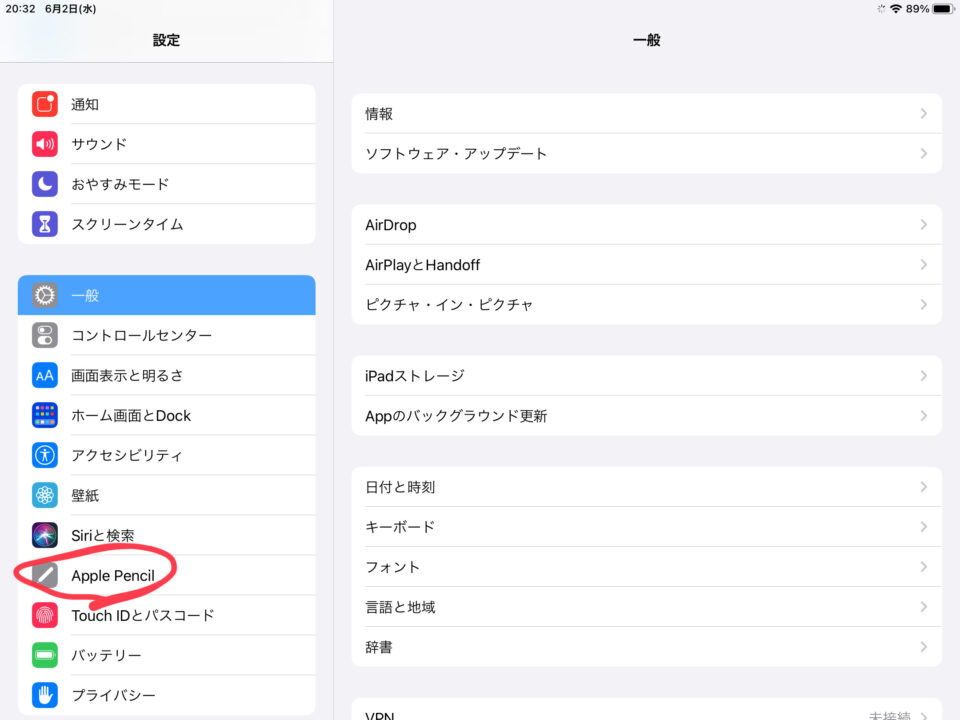The image size is (960, 720).
Task: Tap the red Notifications (通知) icon
Action: (x=45, y=104)
